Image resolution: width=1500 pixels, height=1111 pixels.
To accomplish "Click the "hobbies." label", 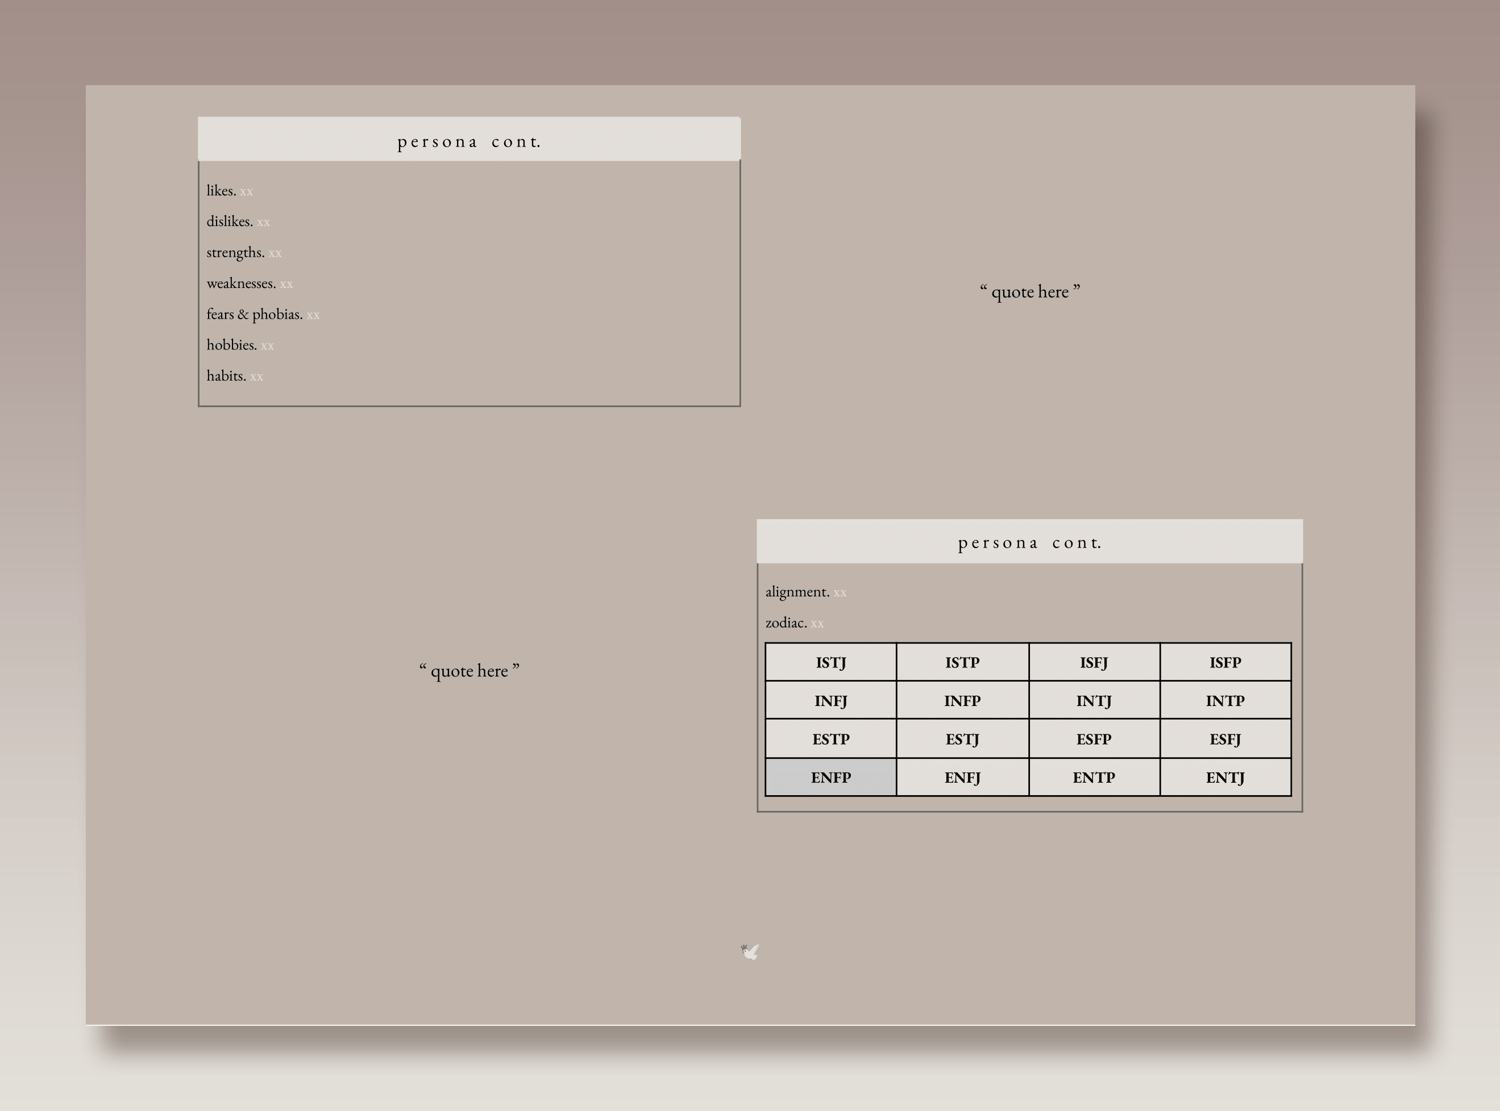I will 231,345.
